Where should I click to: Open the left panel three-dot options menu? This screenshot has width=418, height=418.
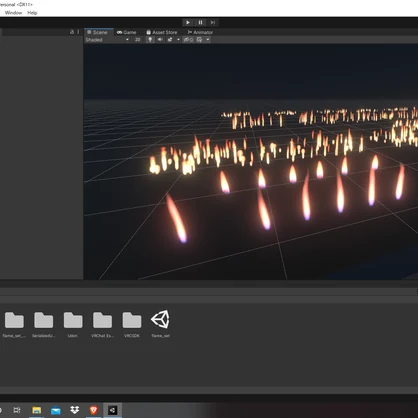(x=78, y=32)
